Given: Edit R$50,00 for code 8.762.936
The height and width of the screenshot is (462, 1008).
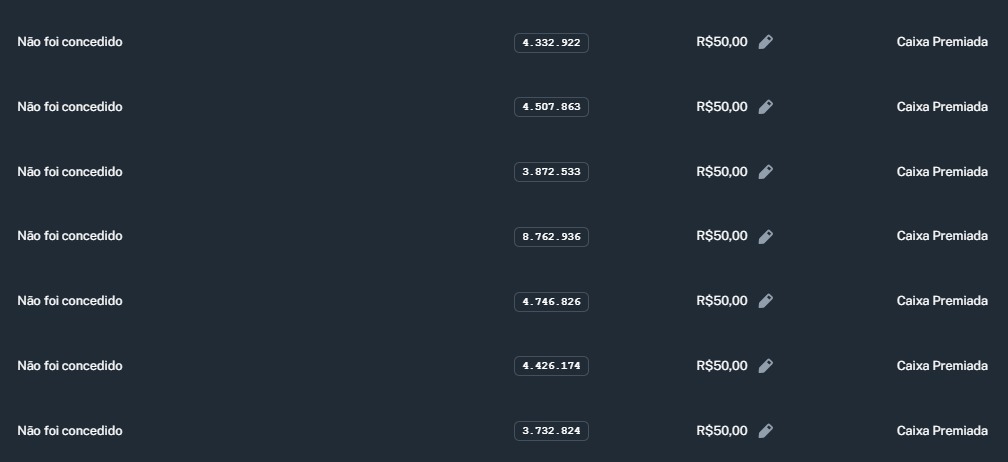Looking at the screenshot, I should (765, 237).
